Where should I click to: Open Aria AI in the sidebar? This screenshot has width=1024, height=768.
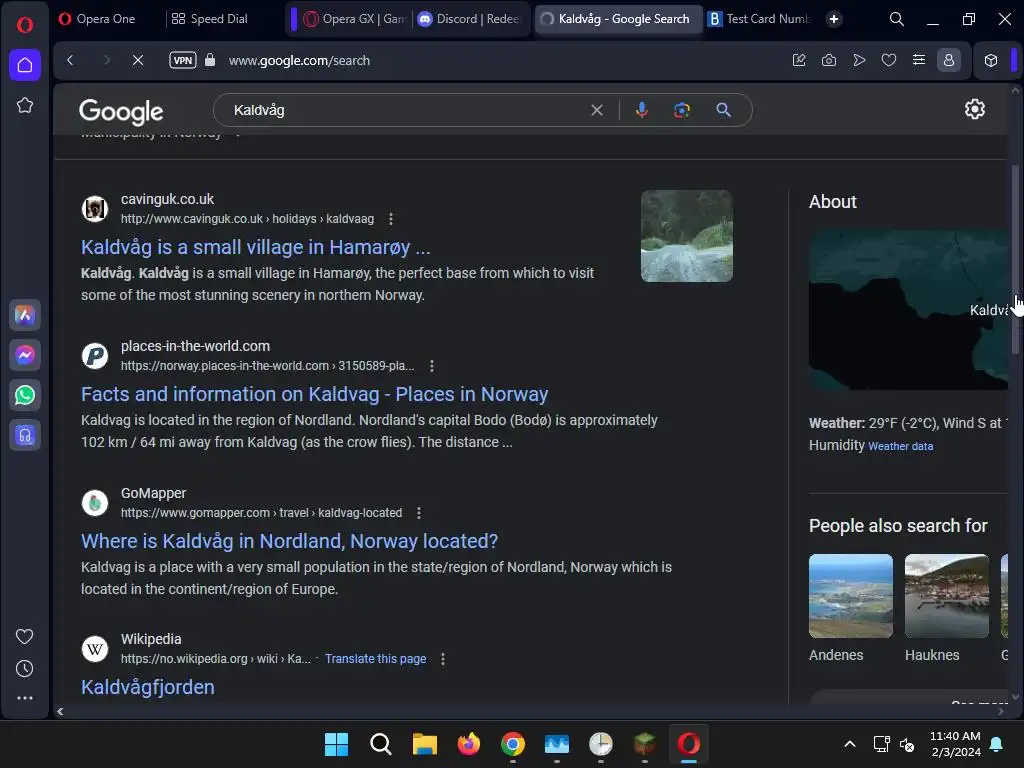click(x=25, y=315)
